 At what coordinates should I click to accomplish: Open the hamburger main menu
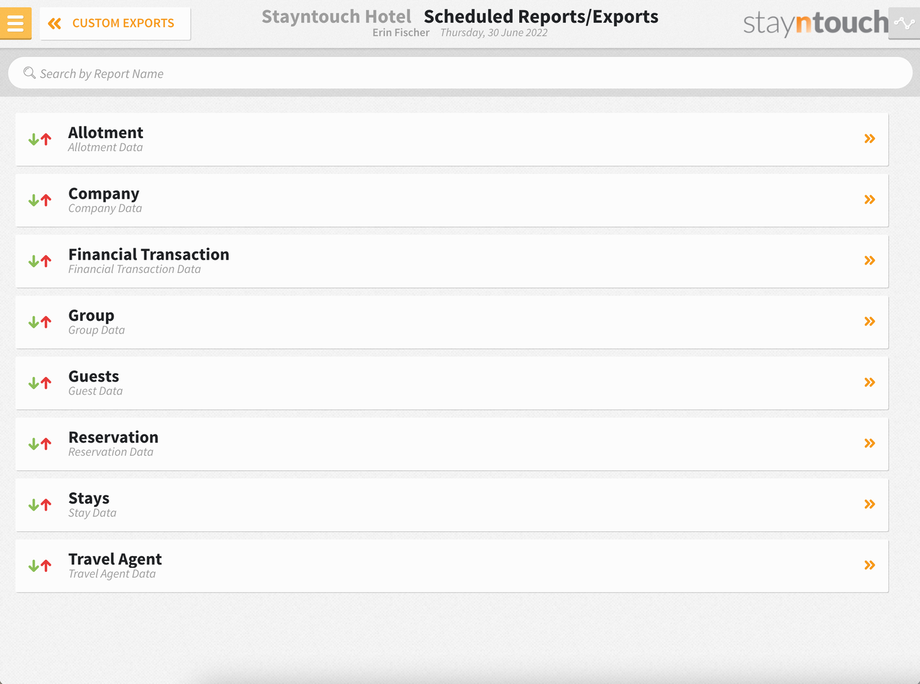pos(15,23)
